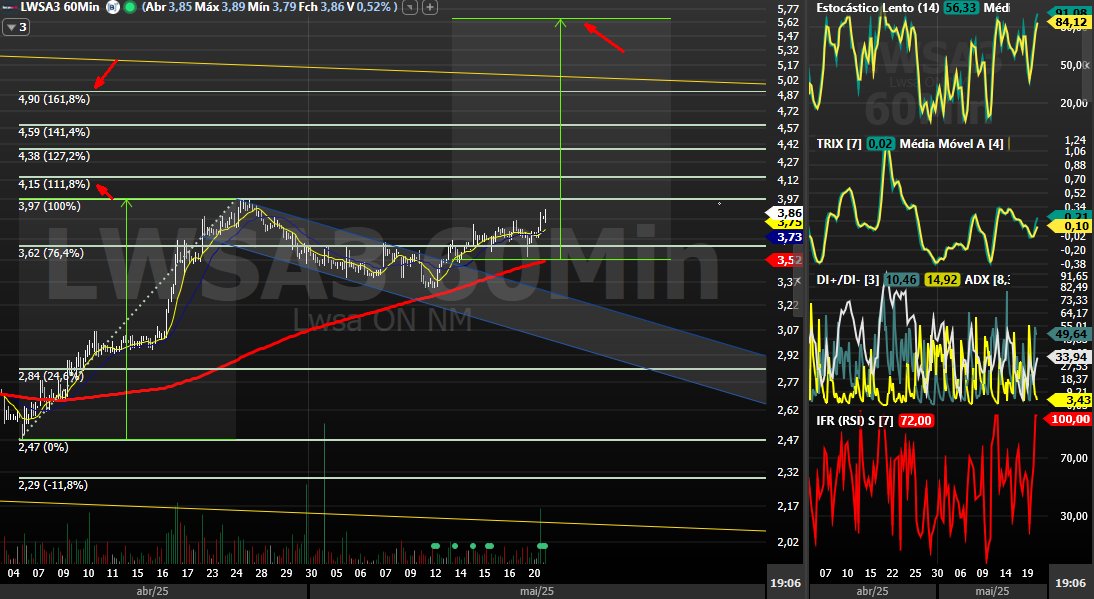Select the 2,47 (0%) Fibonacci level label
This screenshot has width=1094, height=599.
click(x=43, y=447)
